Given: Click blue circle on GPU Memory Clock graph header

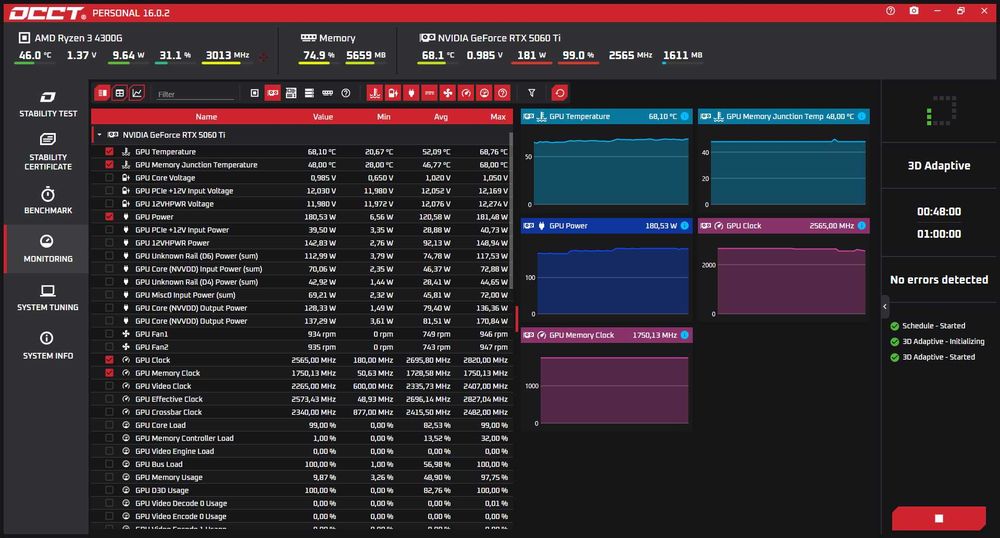Looking at the screenshot, I should [684, 335].
